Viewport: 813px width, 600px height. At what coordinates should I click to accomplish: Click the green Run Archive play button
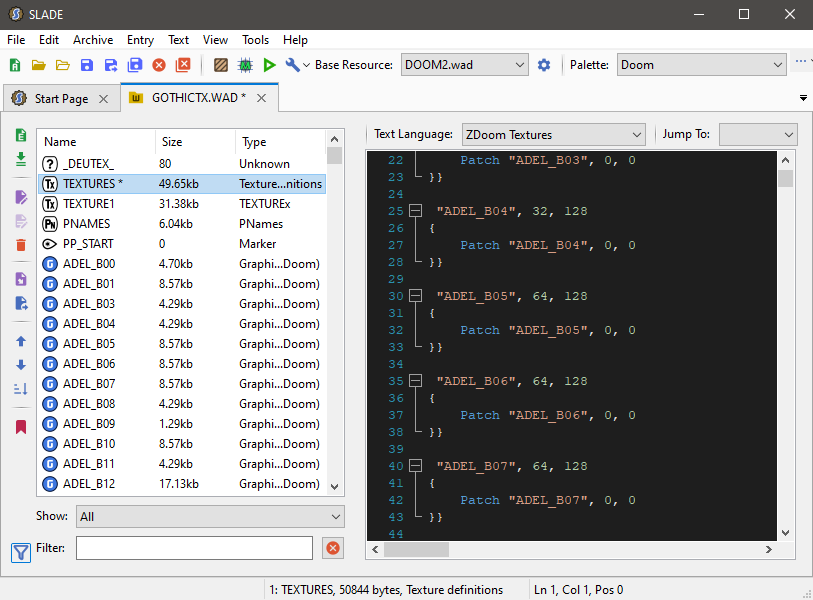pyautogui.click(x=269, y=65)
